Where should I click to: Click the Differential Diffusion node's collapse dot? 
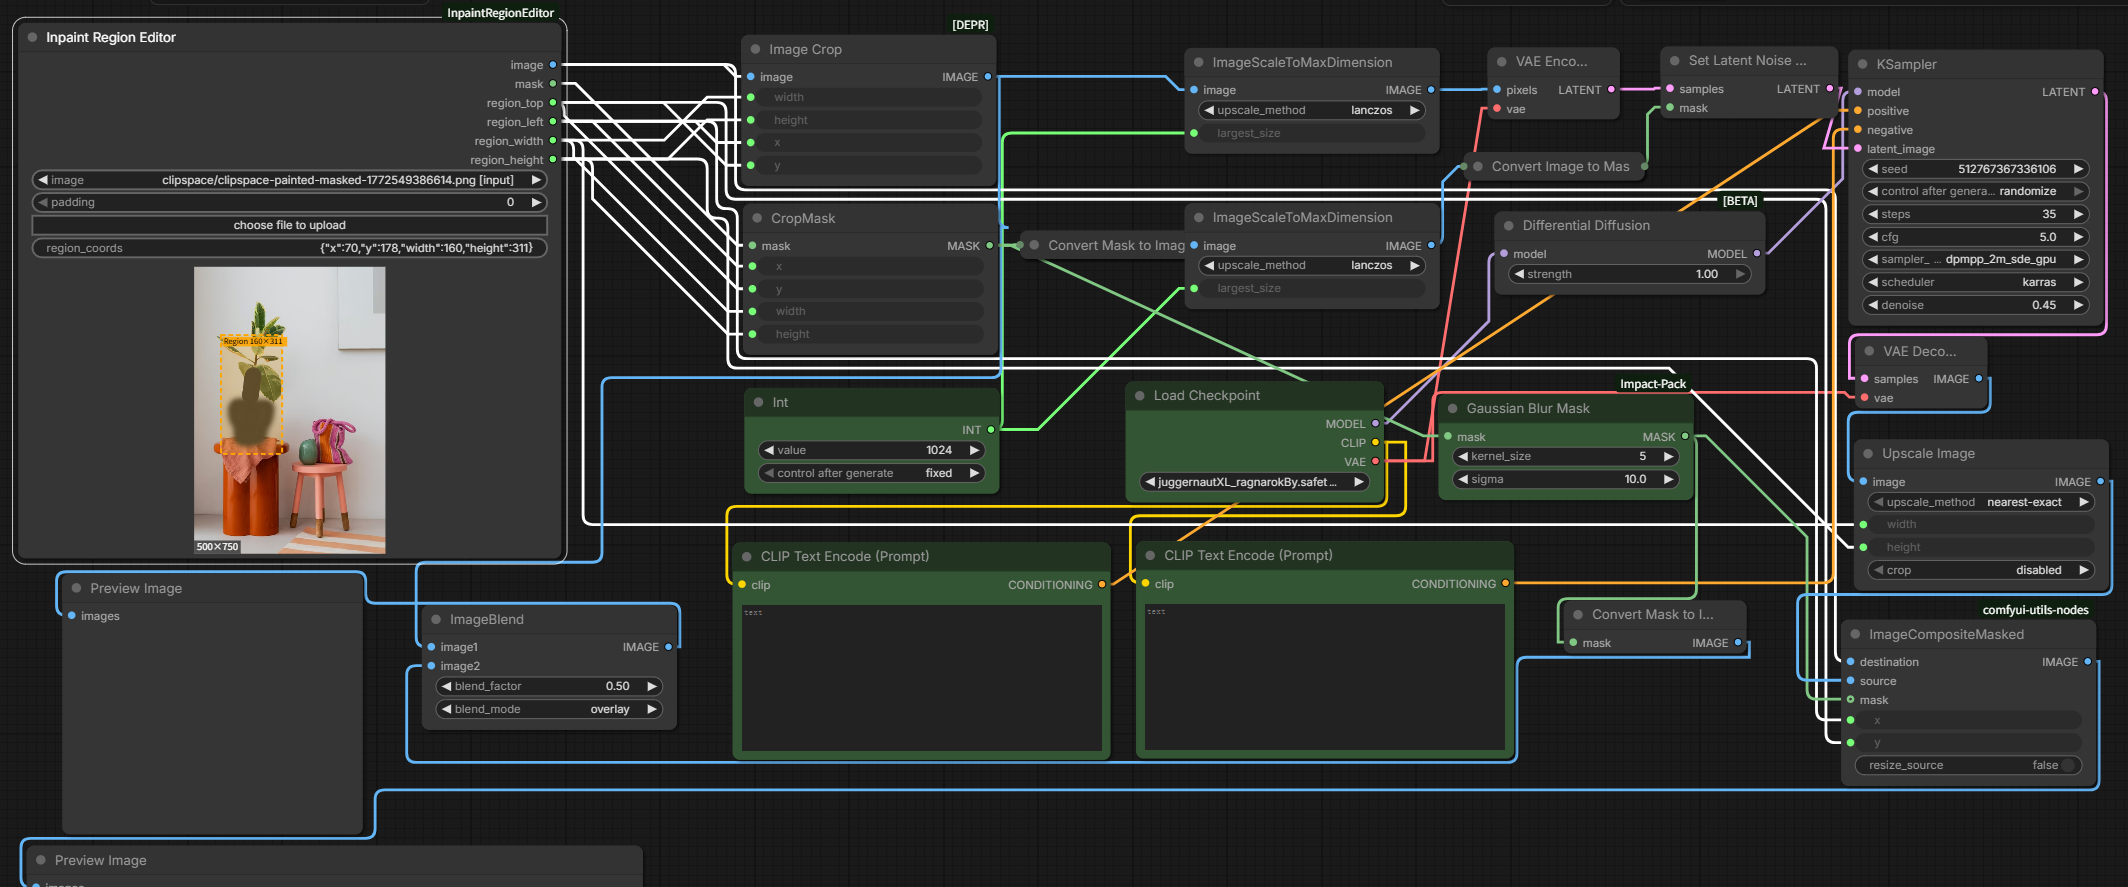pyautogui.click(x=1508, y=225)
